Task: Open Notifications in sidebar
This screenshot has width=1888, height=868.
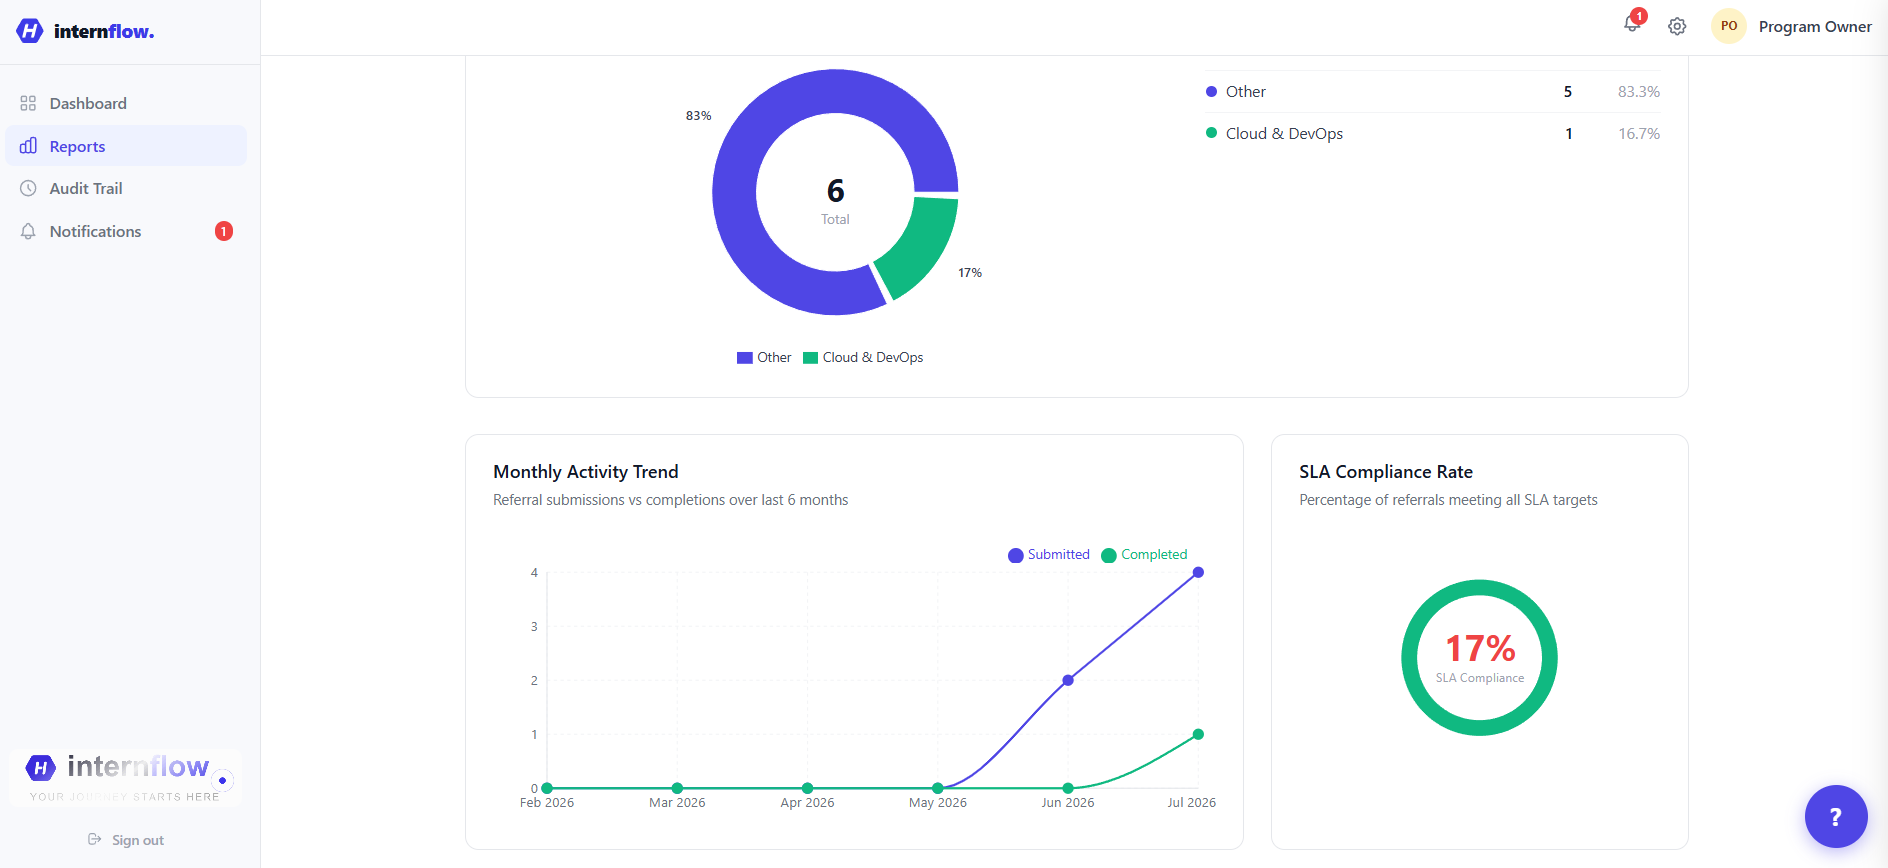Action: click(126, 231)
